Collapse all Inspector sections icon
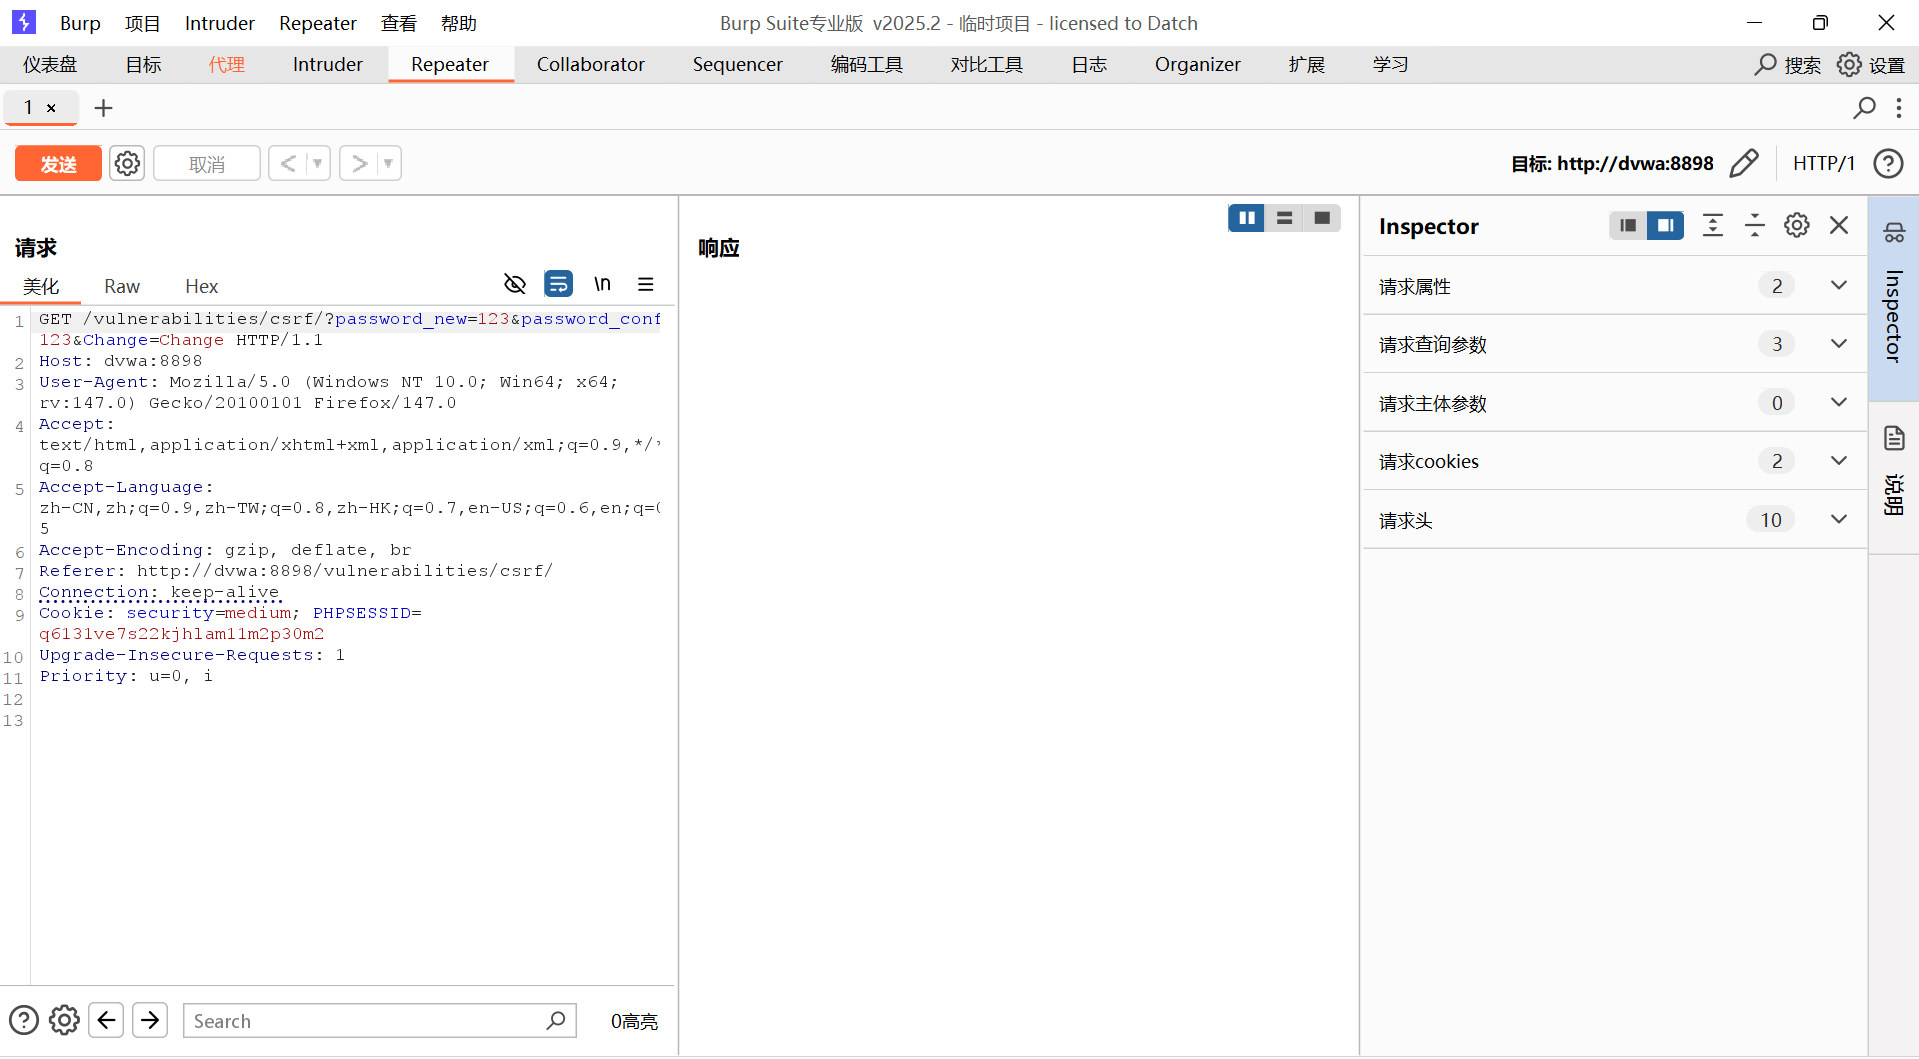 pos(1755,226)
